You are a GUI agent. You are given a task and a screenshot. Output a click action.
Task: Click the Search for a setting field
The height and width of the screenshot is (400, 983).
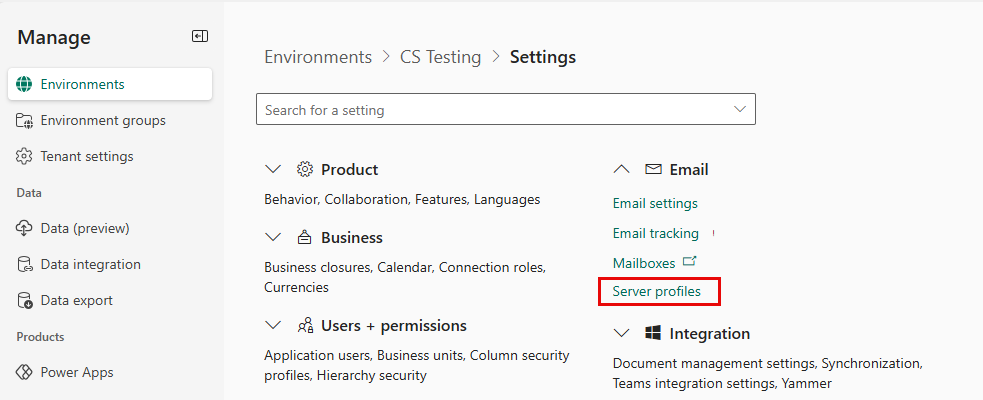coord(490,109)
